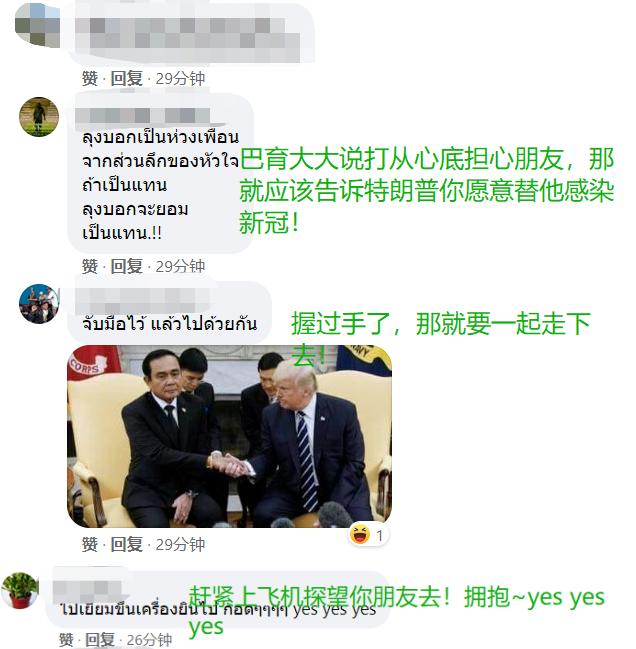Click 回复 under the blurred top comment
Screen dimensions: 636x649
pos(127,79)
